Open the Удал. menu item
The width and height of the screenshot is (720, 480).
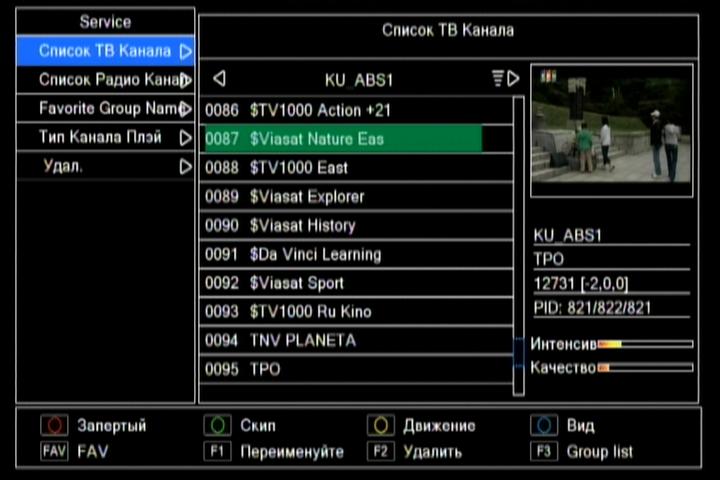tap(105, 166)
